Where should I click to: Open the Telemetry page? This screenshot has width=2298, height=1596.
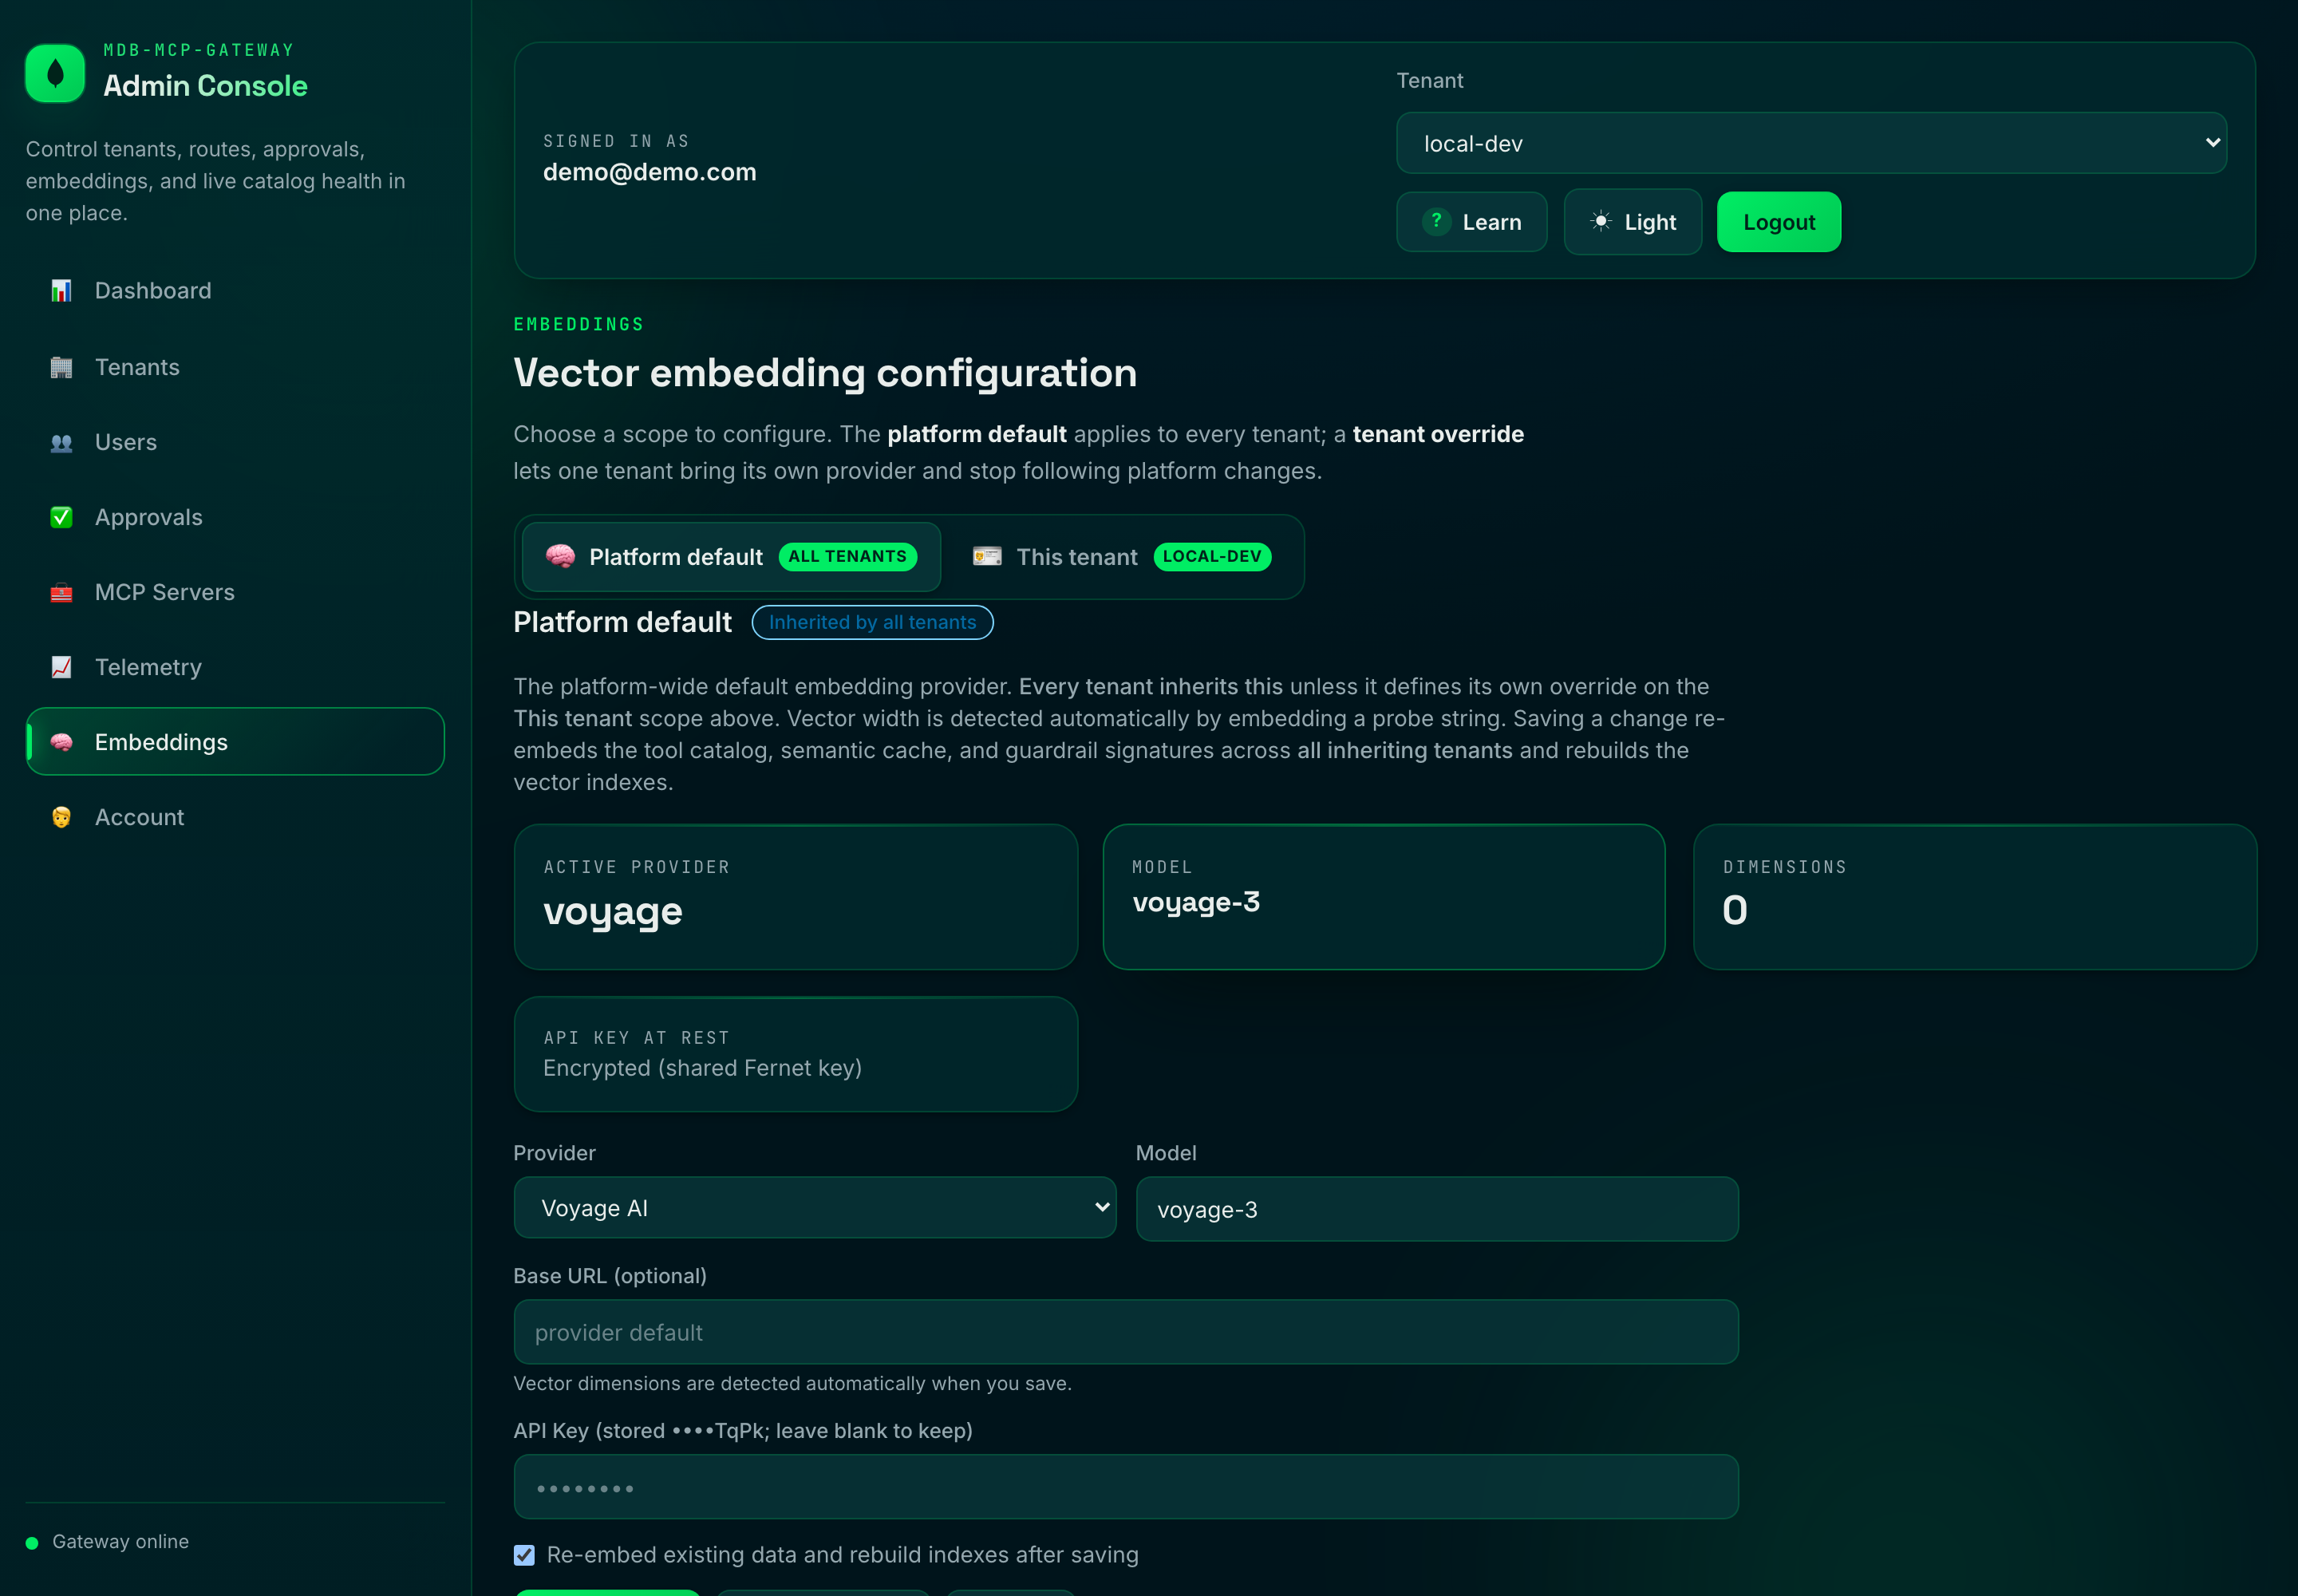235,667
